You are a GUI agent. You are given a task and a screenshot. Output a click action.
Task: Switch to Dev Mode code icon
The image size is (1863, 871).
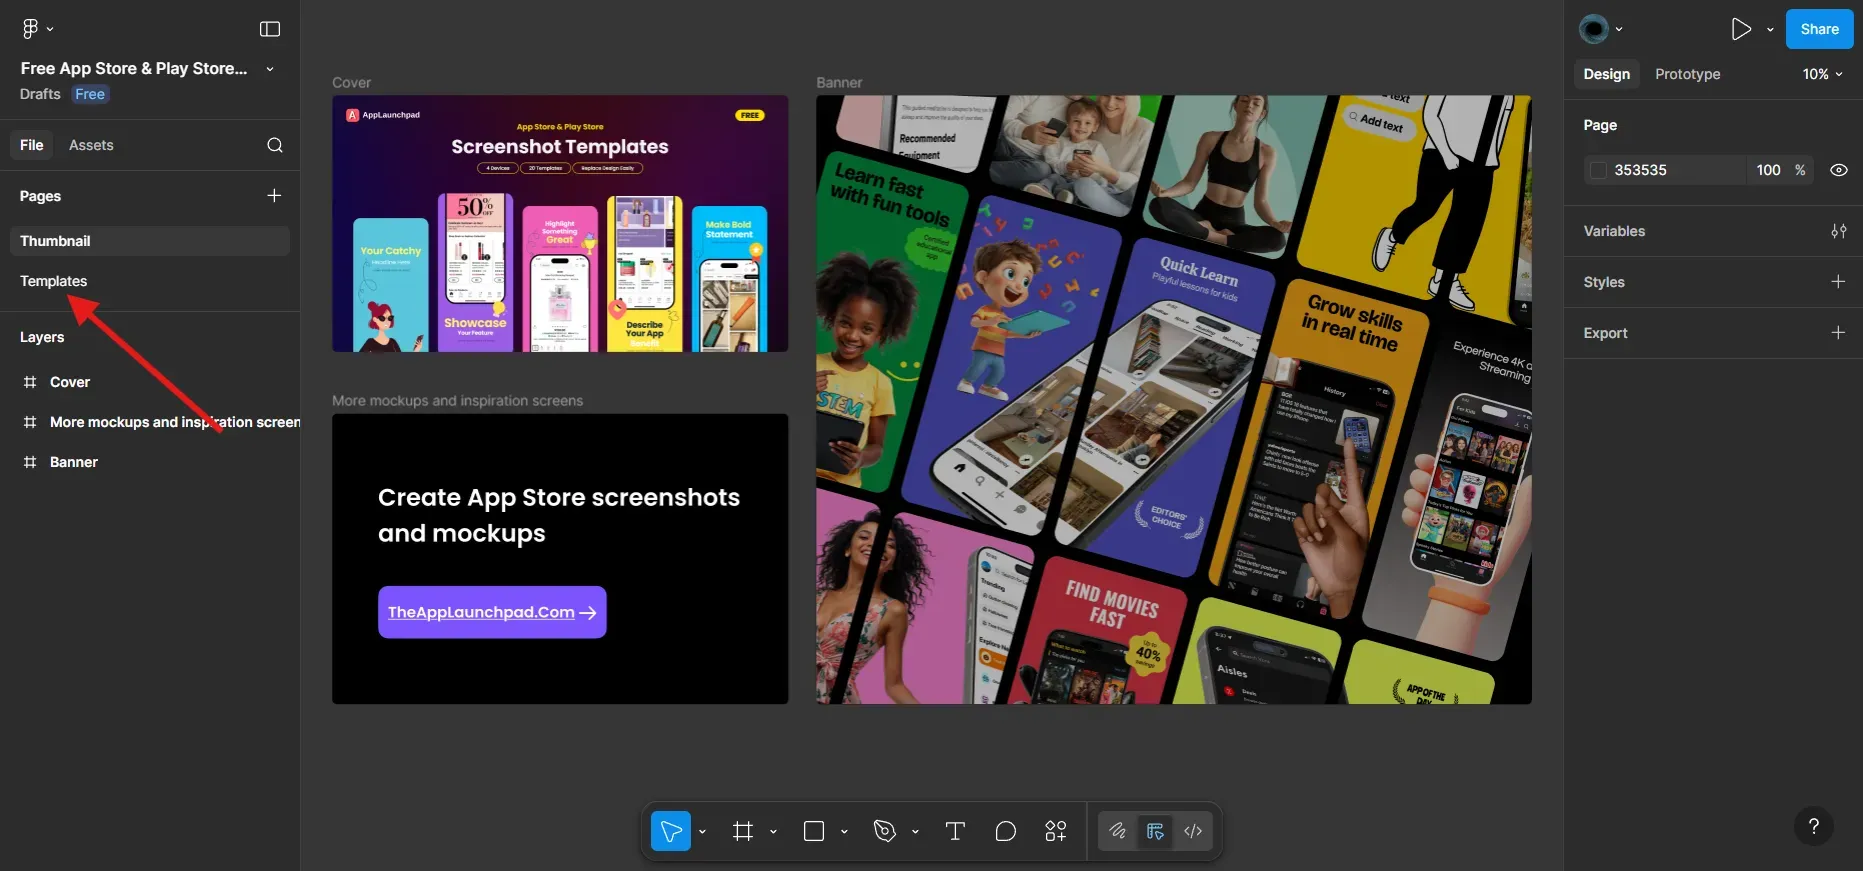(x=1193, y=831)
